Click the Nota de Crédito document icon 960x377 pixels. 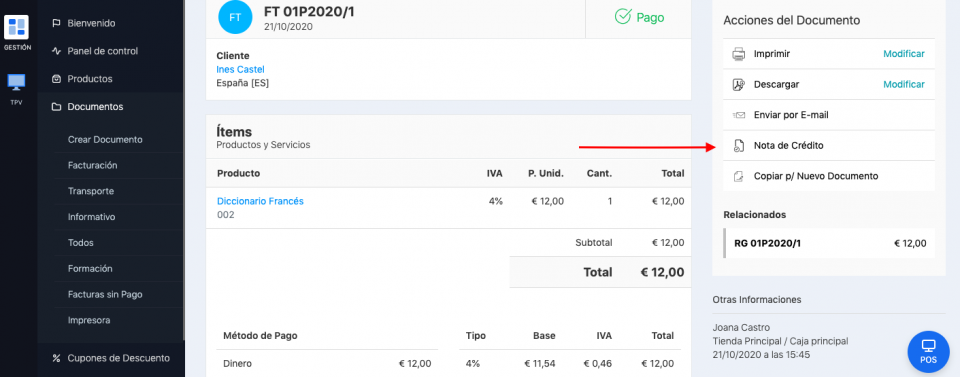click(738, 146)
